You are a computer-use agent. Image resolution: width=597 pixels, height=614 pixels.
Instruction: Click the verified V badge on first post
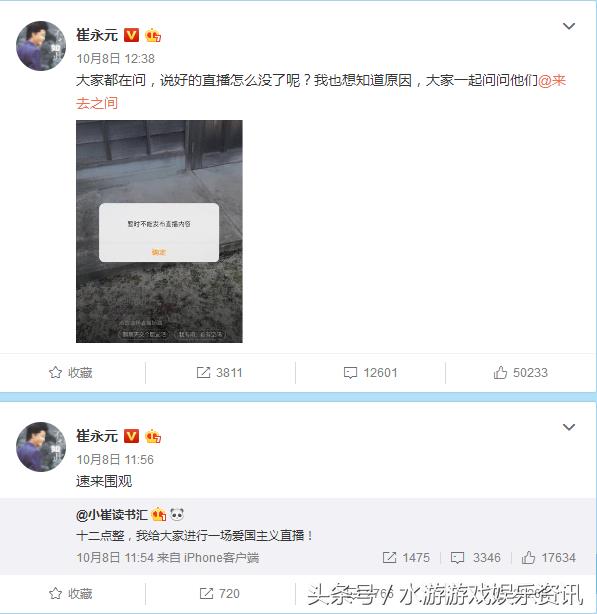131,35
